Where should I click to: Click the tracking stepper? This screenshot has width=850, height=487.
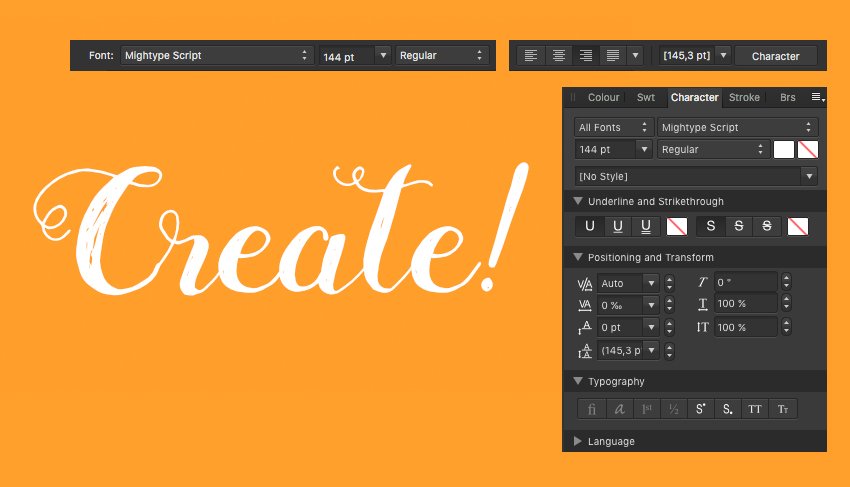tap(669, 305)
